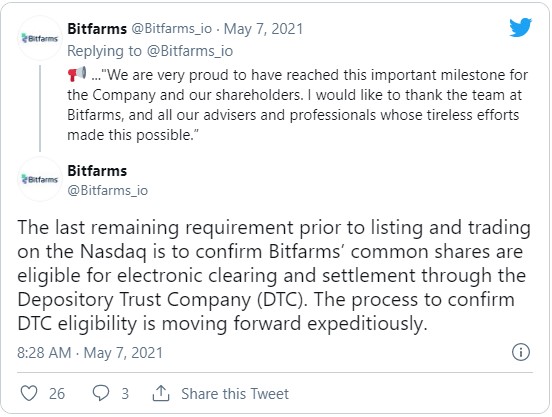Screen dimensions: 552x417
Task: Click the Bitfarms avatar on main tweet
Action: (40, 179)
